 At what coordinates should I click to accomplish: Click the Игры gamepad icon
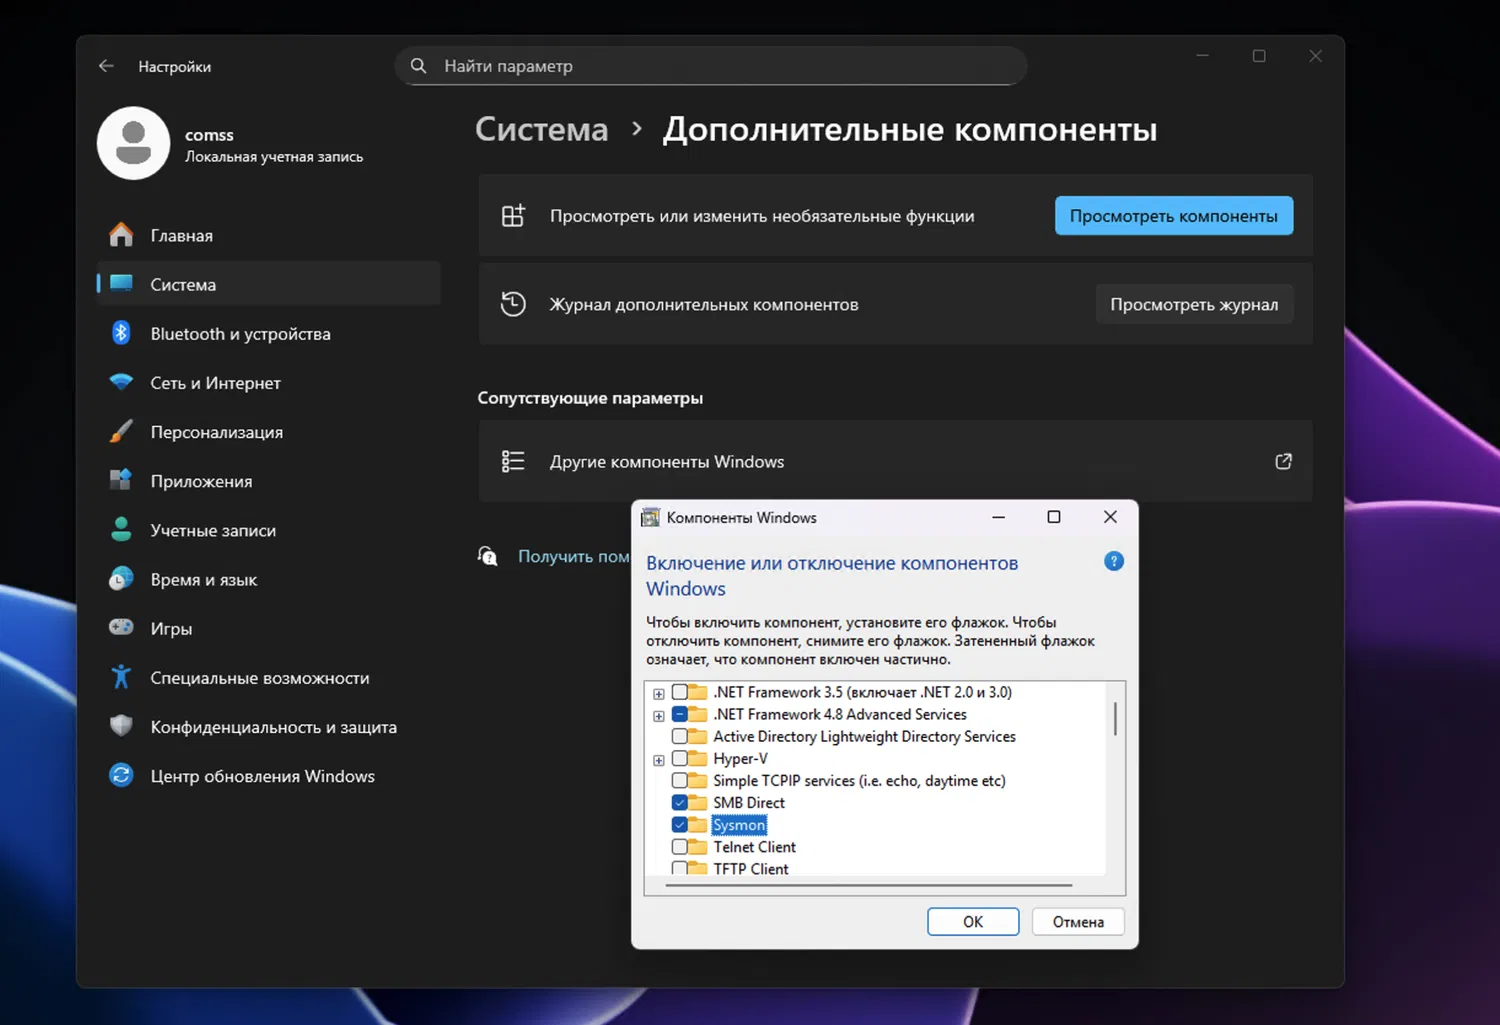pyautogui.click(x=121, y=627)
